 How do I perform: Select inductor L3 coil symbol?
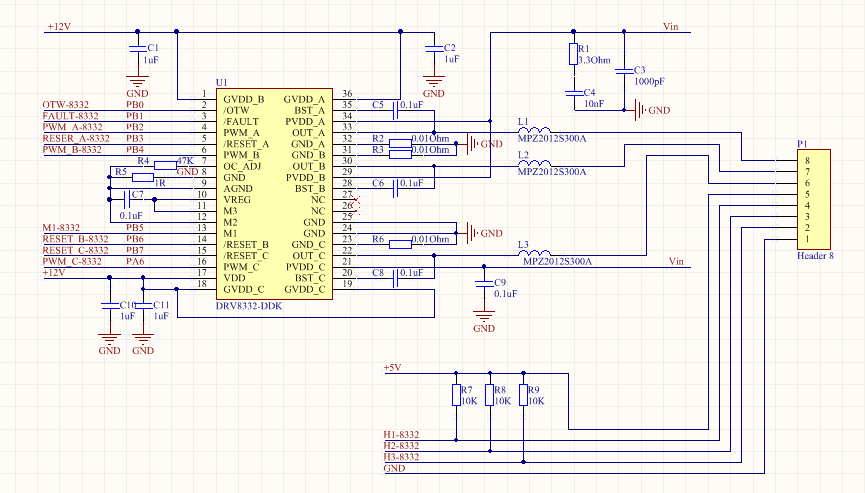pos(534,253)
